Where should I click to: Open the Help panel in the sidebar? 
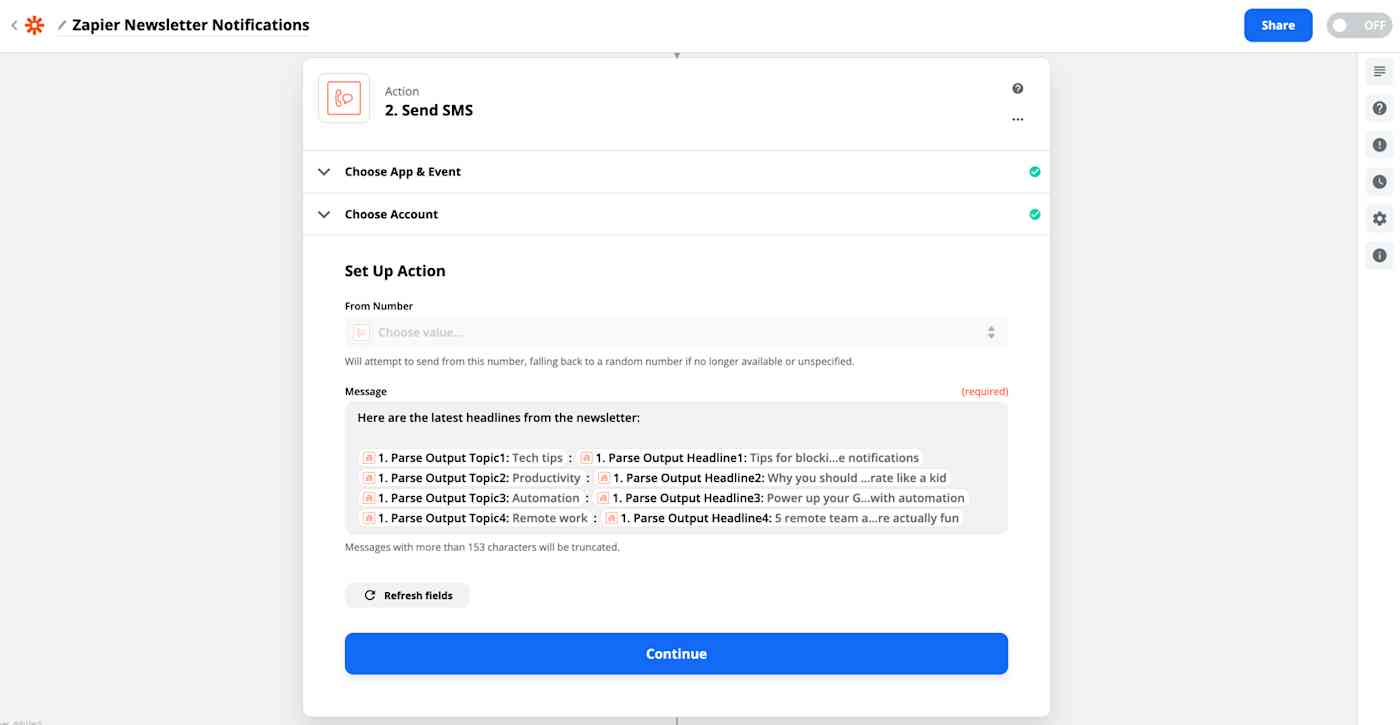tap(1379, 107)
